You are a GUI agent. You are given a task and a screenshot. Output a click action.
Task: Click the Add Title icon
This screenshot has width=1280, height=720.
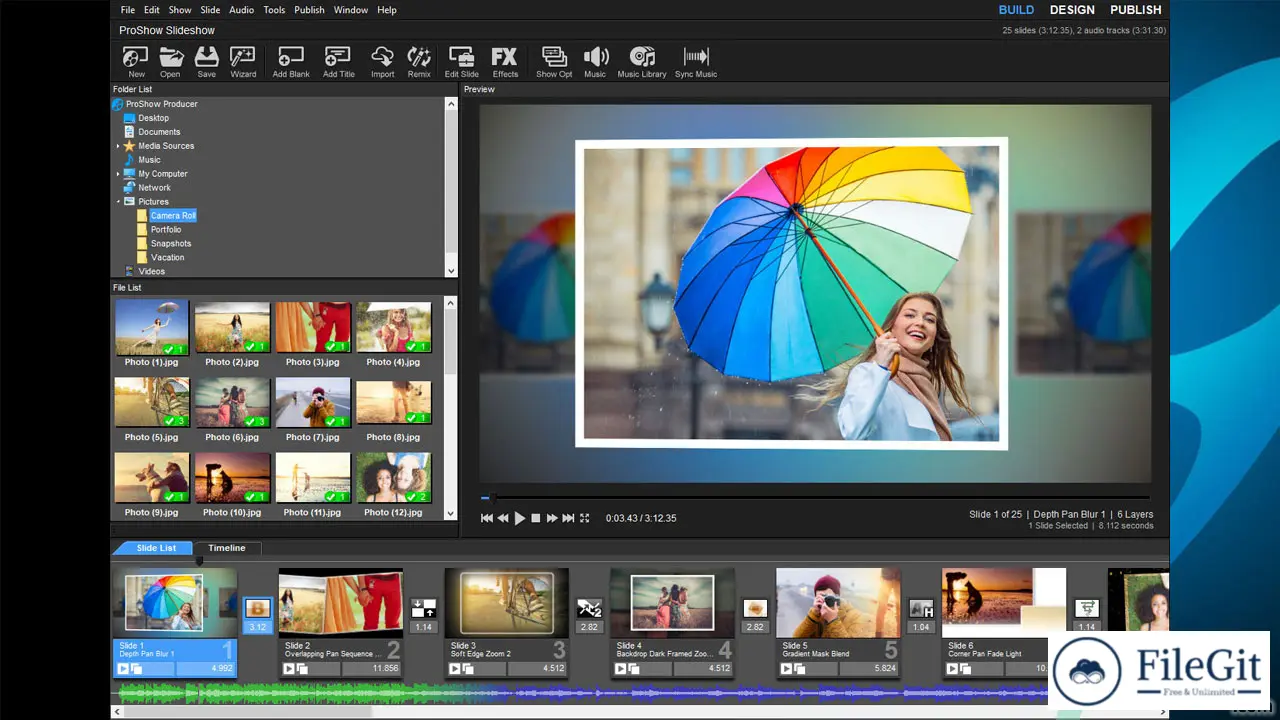tap(339, 61)
